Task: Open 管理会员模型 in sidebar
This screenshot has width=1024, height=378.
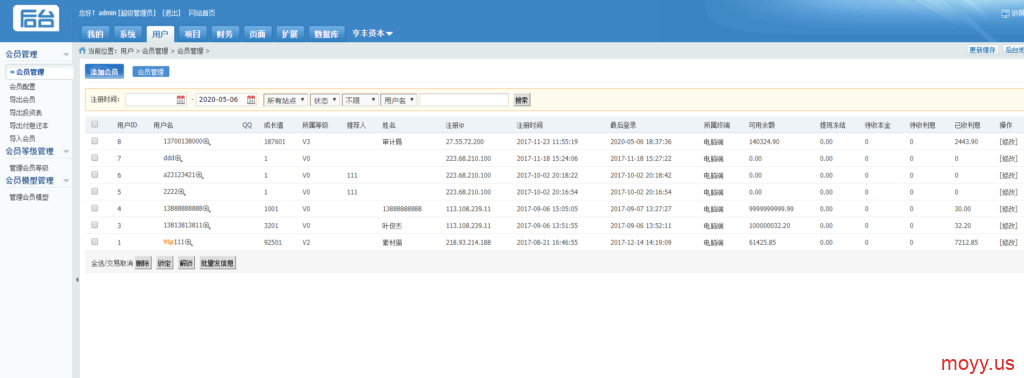Action: (29, 197)
